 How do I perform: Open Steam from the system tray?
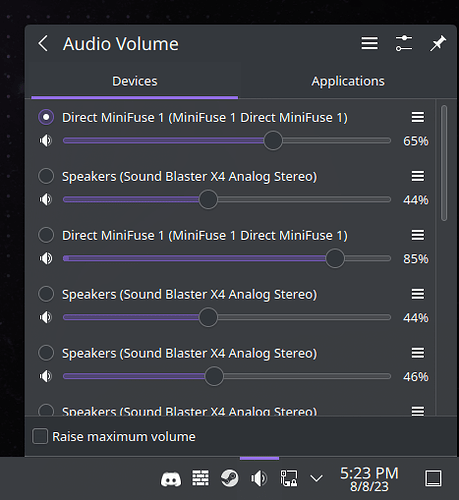(x=230, y=478)
